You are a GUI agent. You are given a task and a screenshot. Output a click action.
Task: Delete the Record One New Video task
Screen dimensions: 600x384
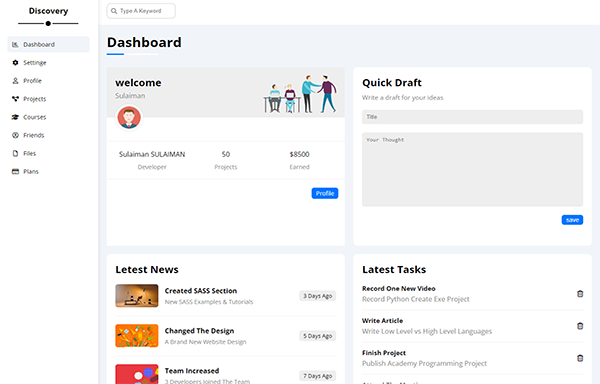pyautogui.click(x=580, y=294)
